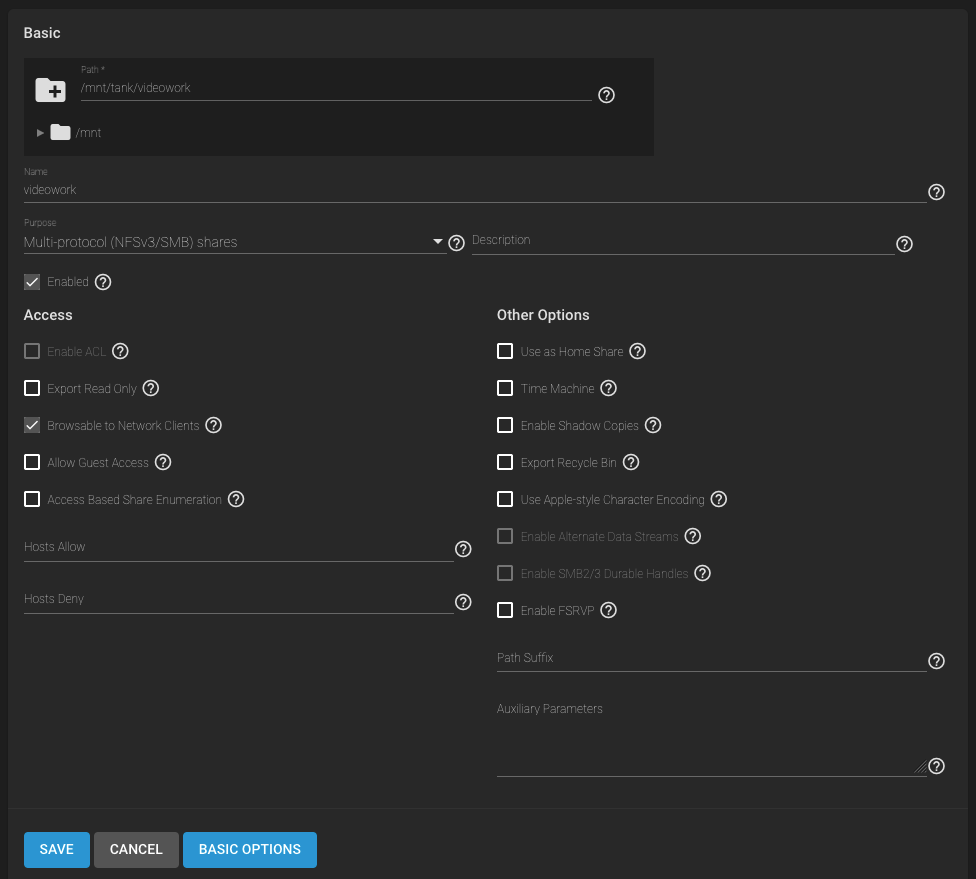976x879 pixels.
Task: Show help for Auxiliary Parameters
Action: [936, 766]
